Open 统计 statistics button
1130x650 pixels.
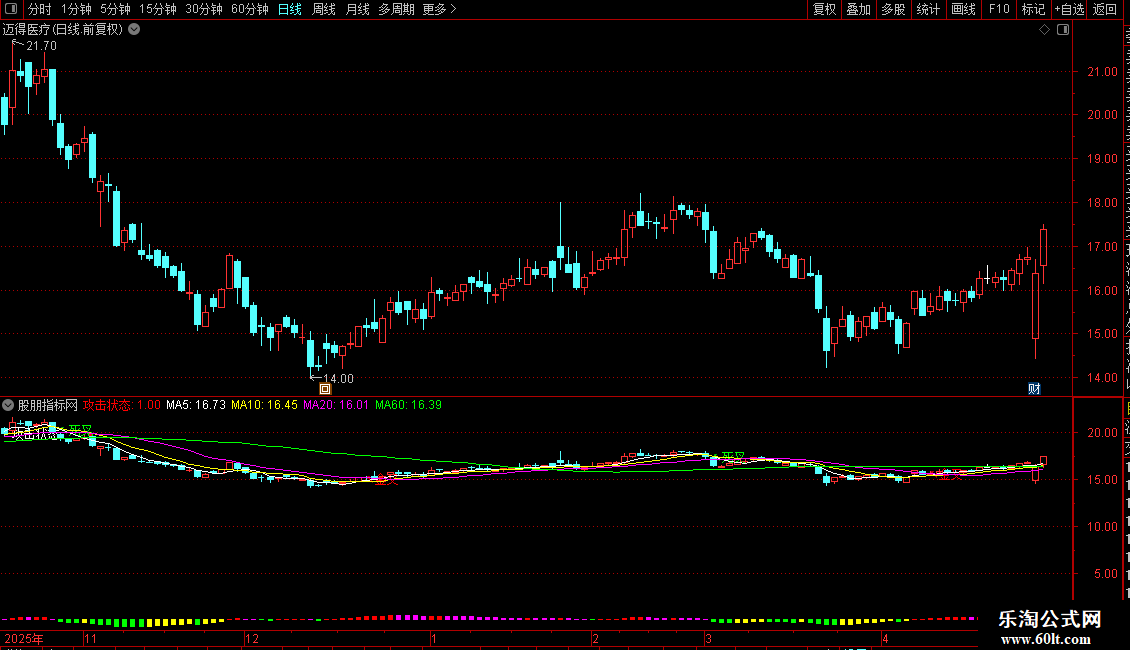pyautogui.click(x=927, y=9)
